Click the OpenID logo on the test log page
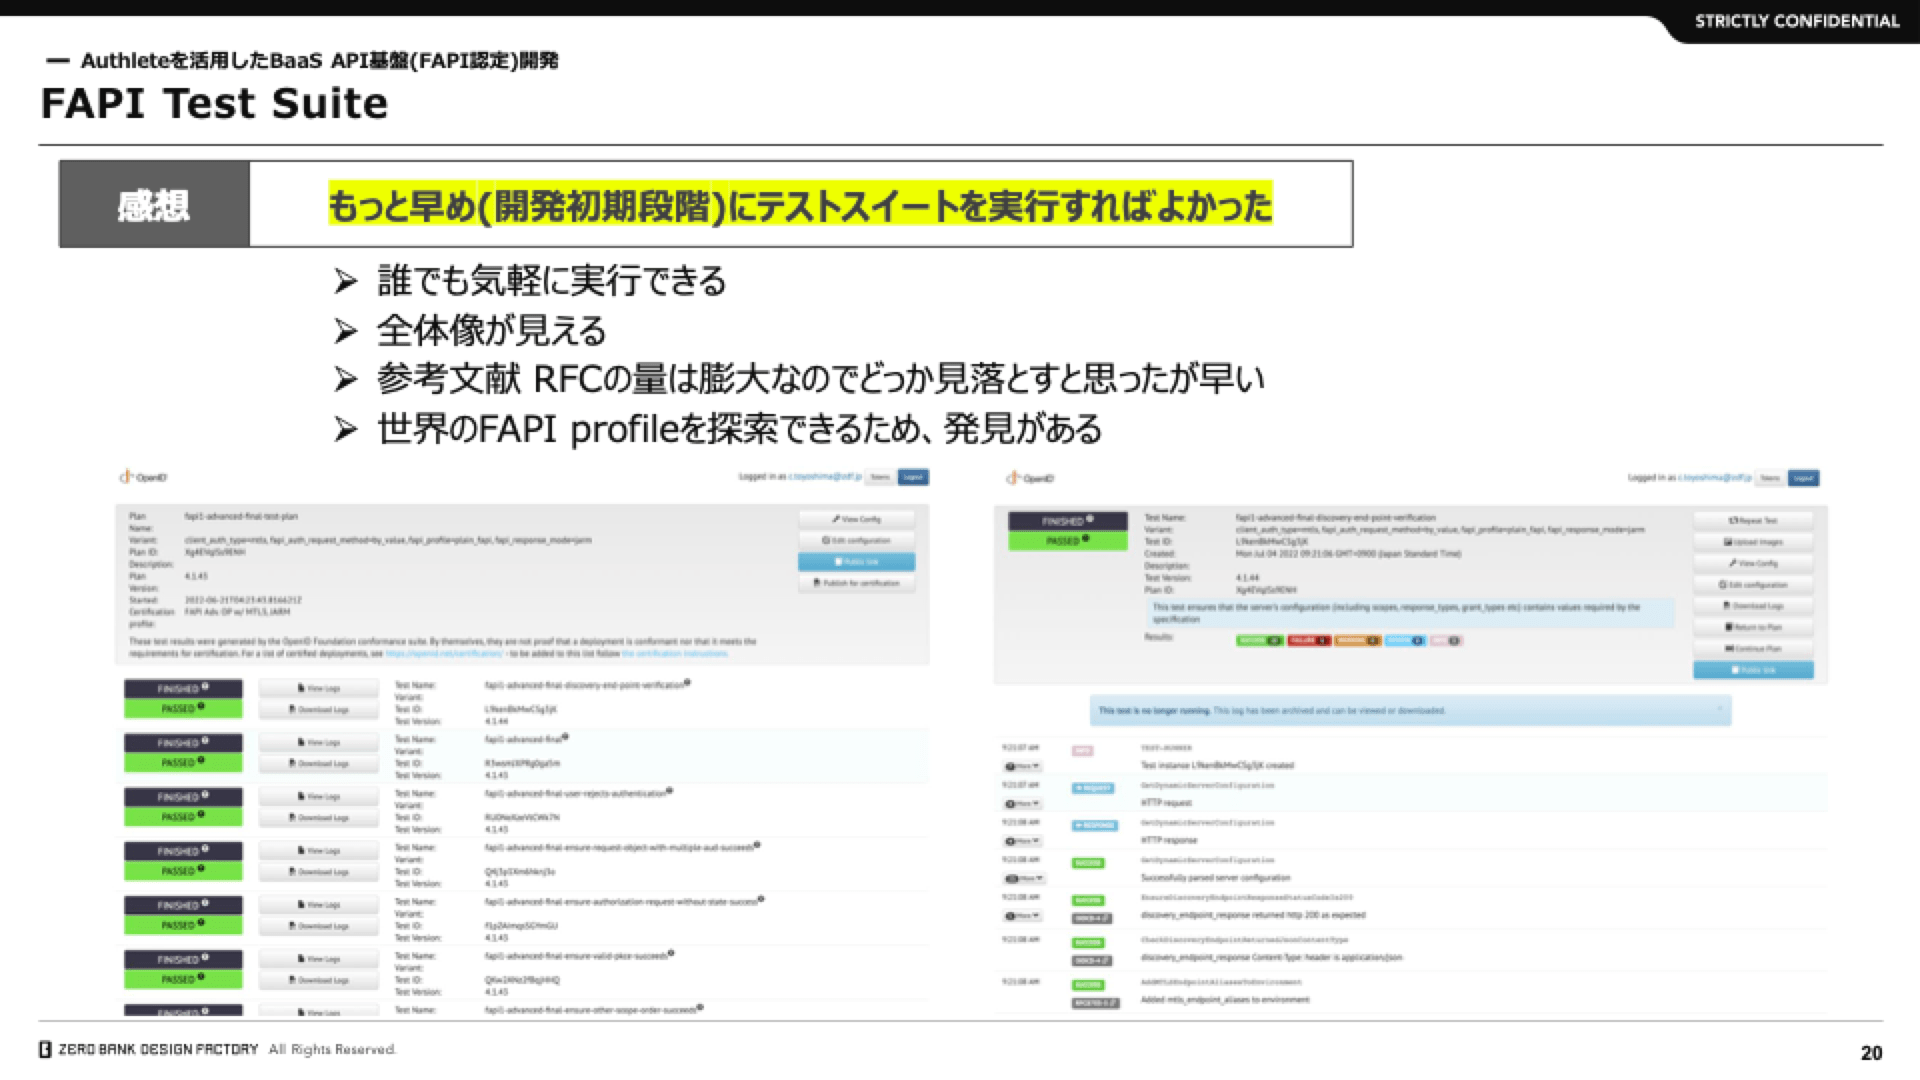Screen dimensions: 1920x1080 tap(1030, 478)
